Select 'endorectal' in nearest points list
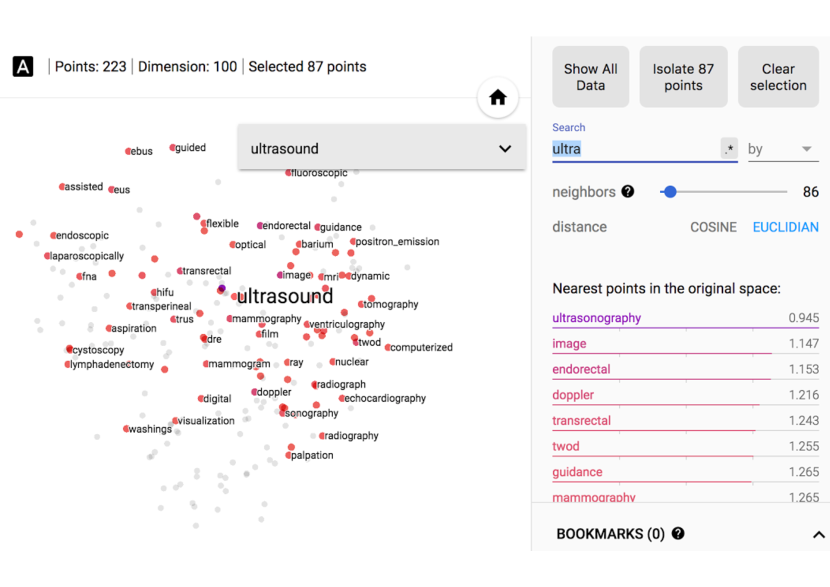Viewport: 830px width, 587px height. [x=581, y=369]
